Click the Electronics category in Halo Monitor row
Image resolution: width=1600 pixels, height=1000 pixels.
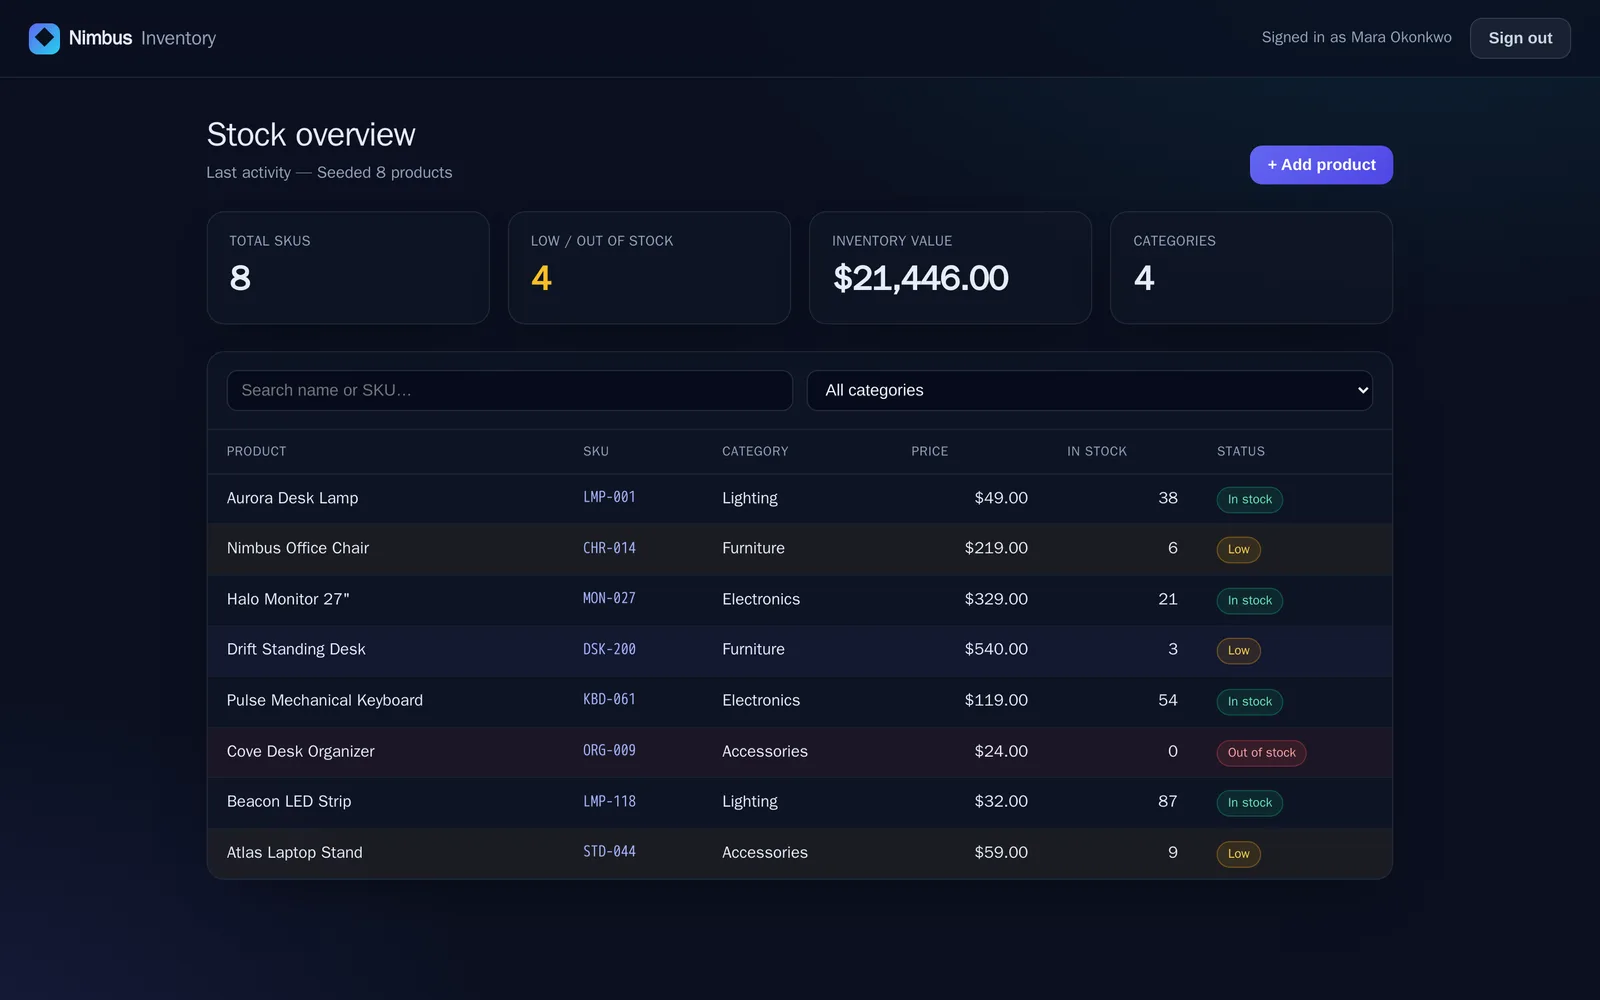[761, 599]
